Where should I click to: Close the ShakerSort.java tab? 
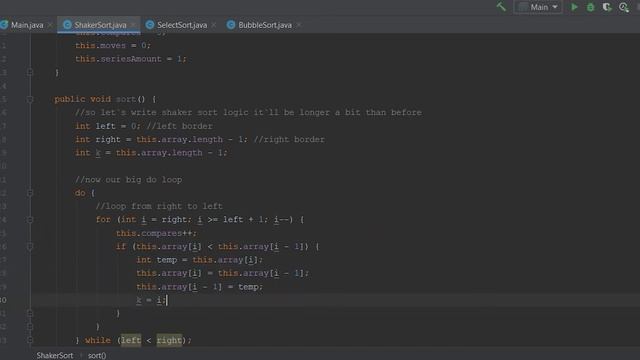[x=133, y=25]
